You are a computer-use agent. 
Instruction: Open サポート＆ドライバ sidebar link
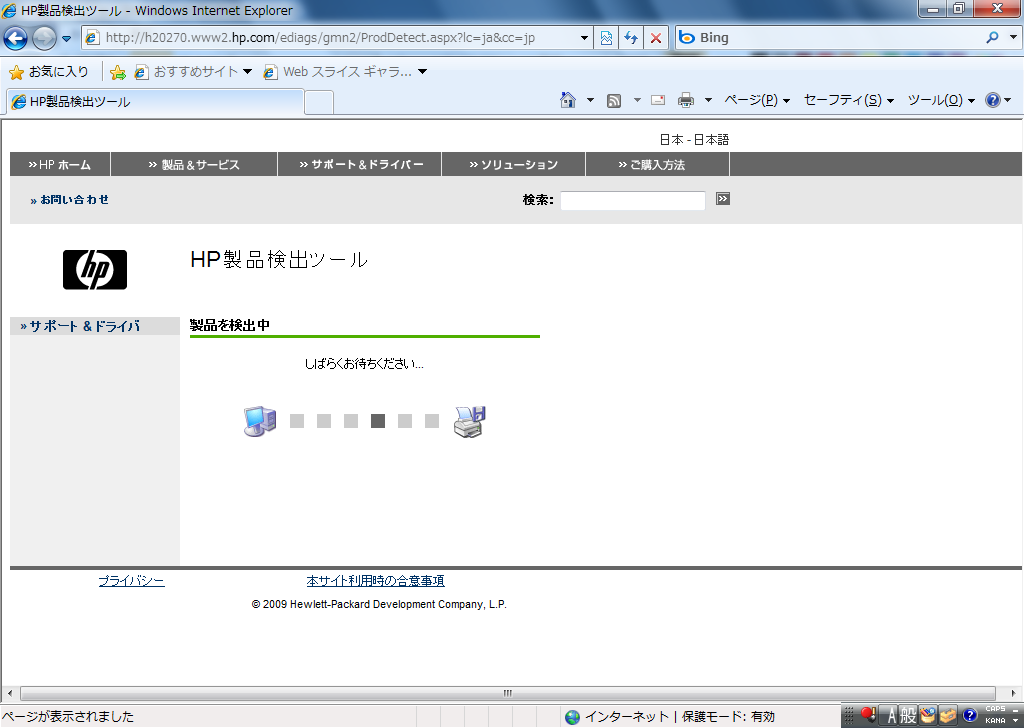click(80, 326)
